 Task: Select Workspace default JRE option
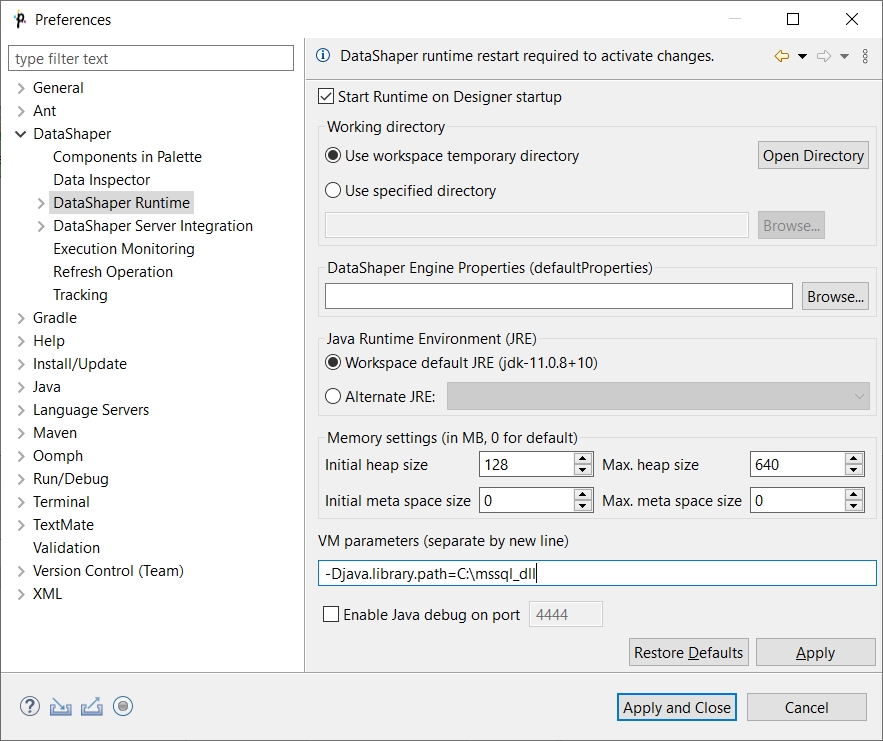pyautogui.click(x=333, y=362)
